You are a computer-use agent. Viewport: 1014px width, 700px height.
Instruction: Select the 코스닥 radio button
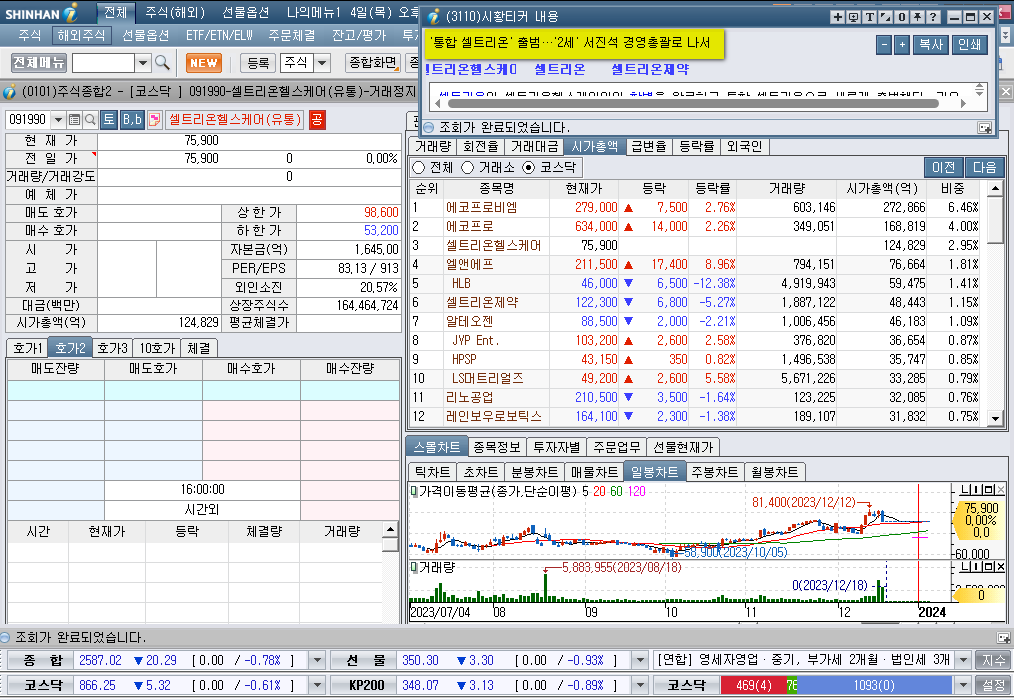(x=529, y=168)
